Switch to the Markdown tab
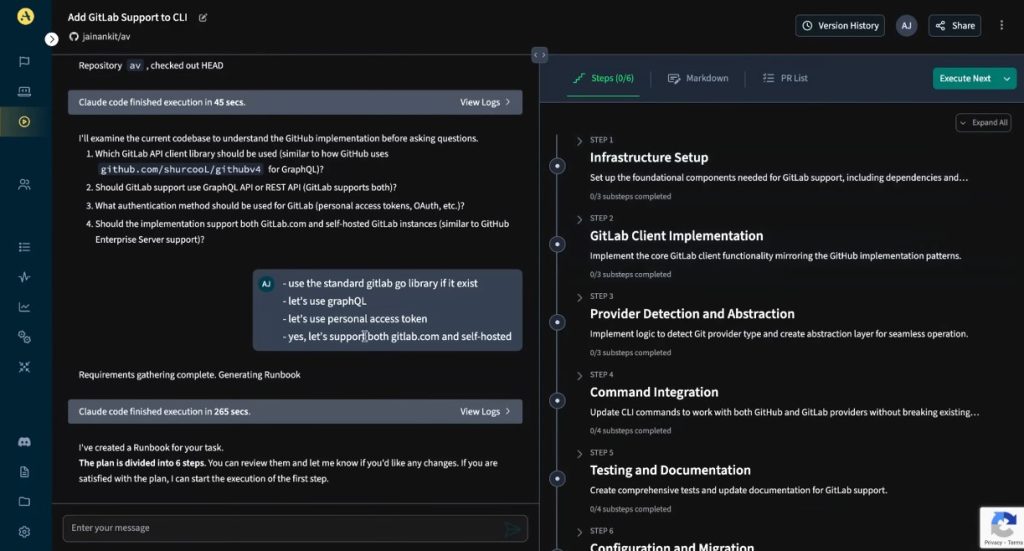Viewport: 1024px width, 551px height. click(x=698, y=78)
